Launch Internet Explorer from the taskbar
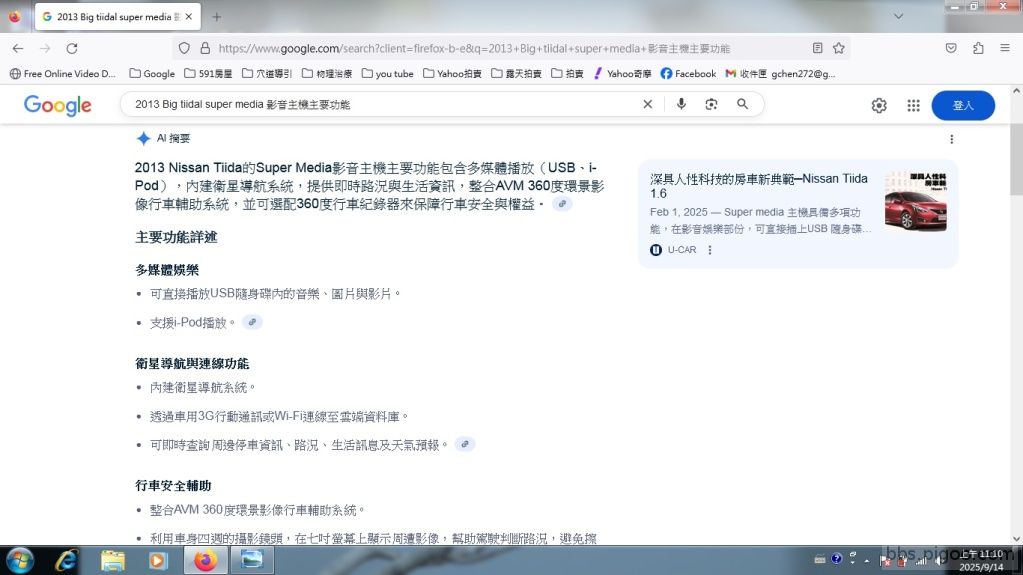1023x575 pixels. (x=66, y=561)
